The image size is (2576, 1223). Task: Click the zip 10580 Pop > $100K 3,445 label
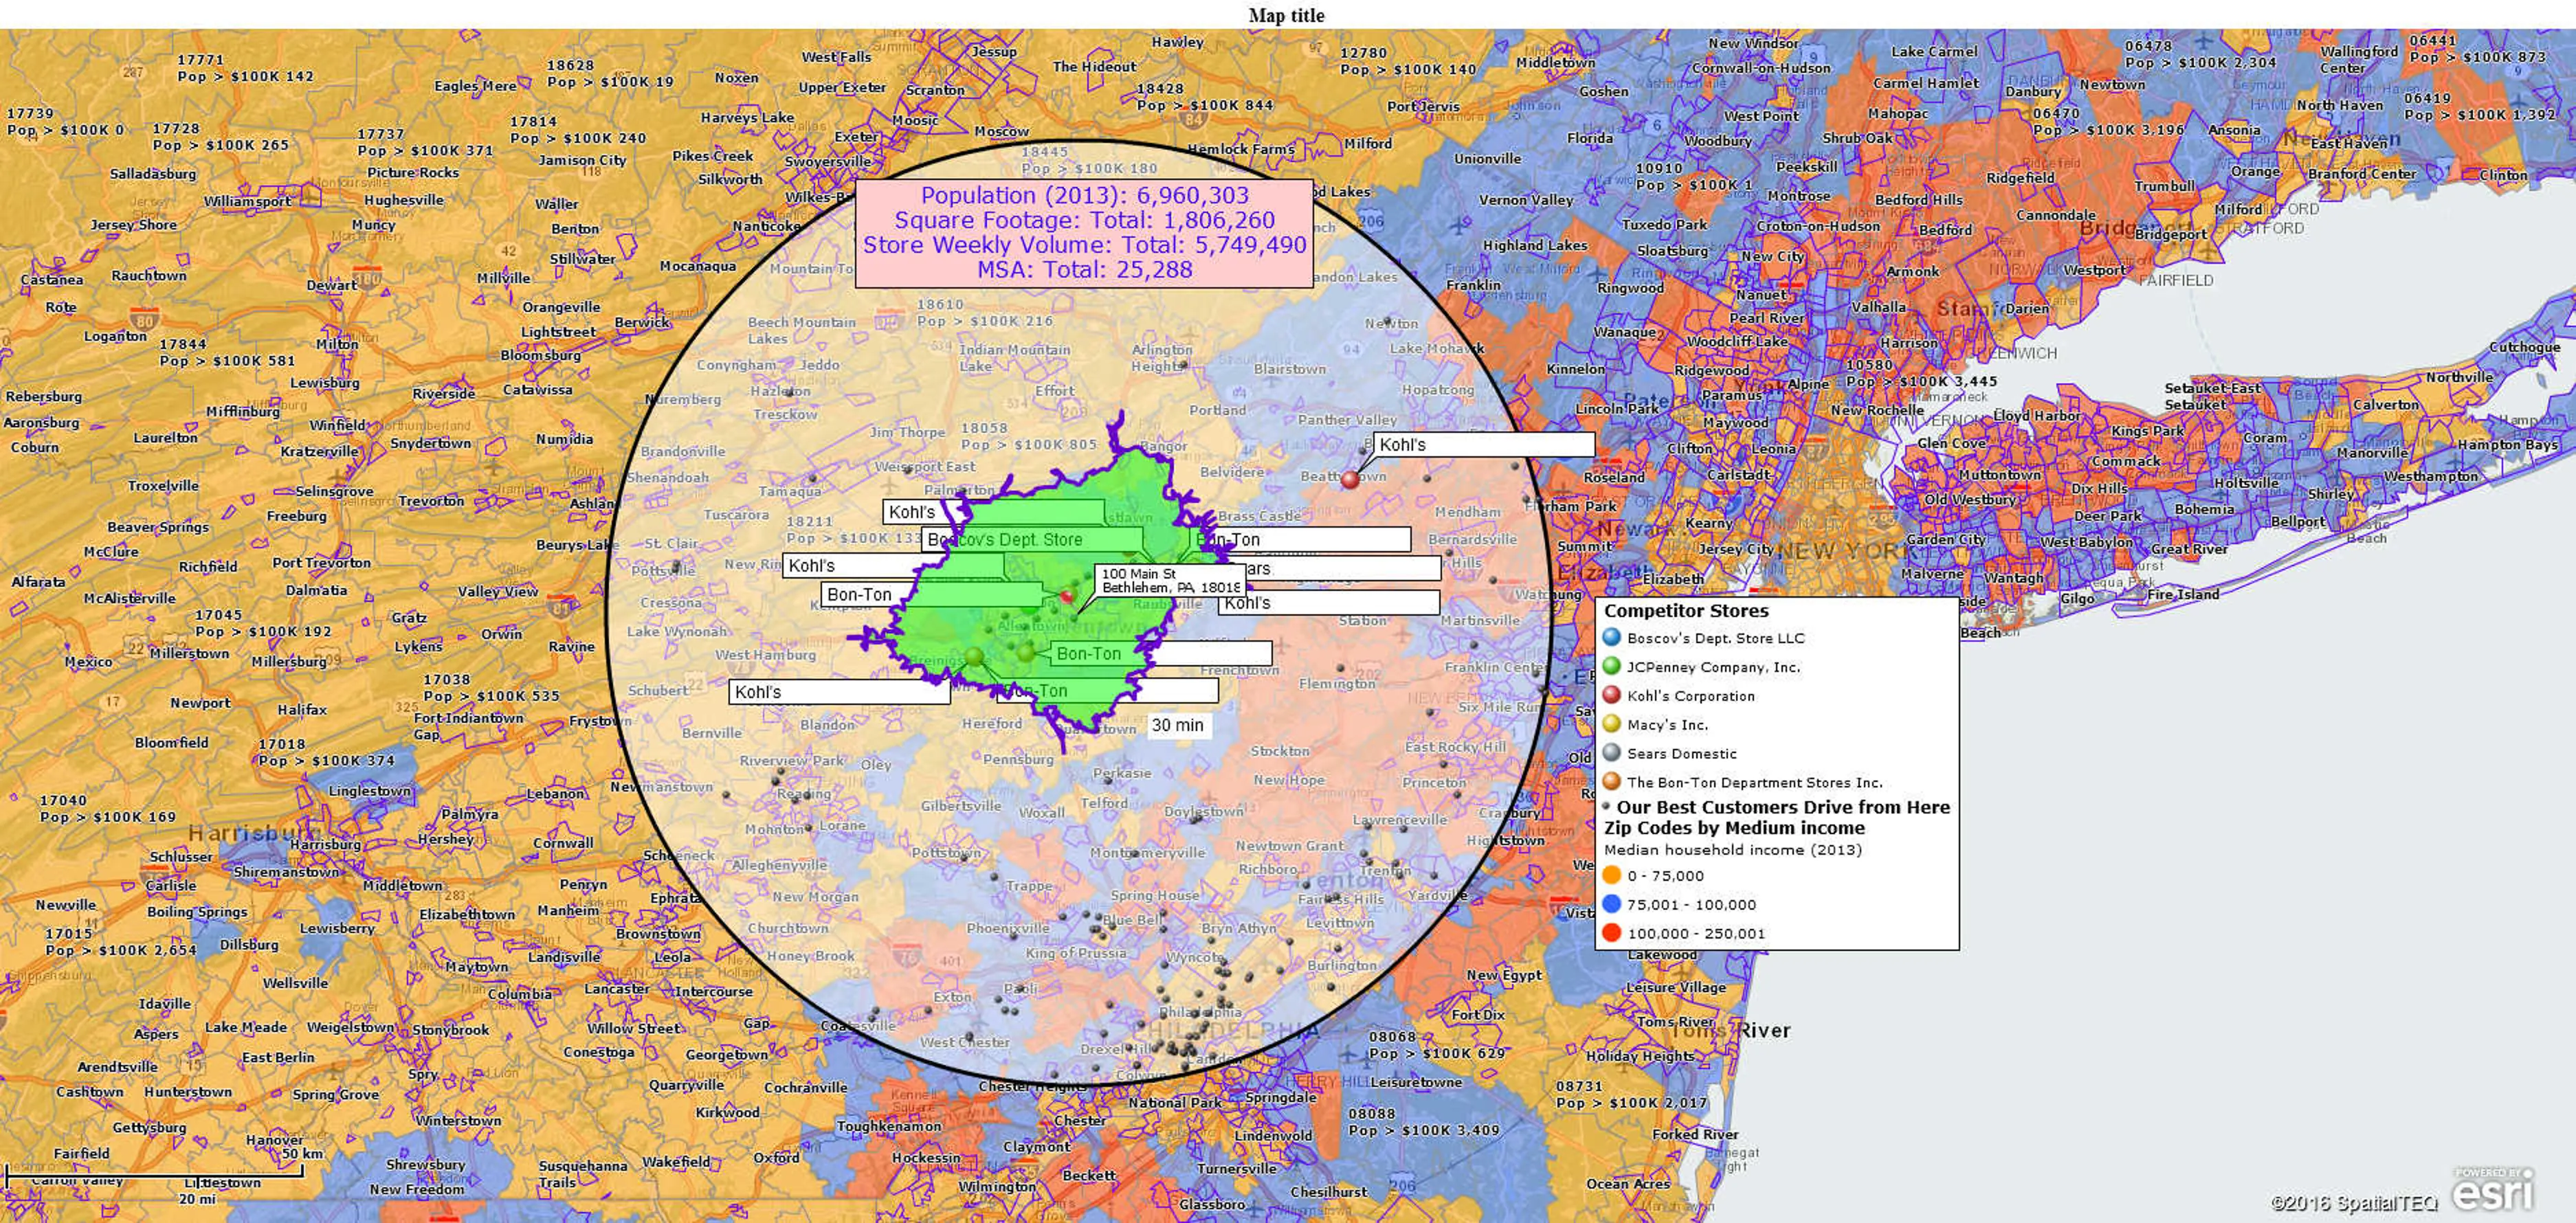click(1921, 373)
